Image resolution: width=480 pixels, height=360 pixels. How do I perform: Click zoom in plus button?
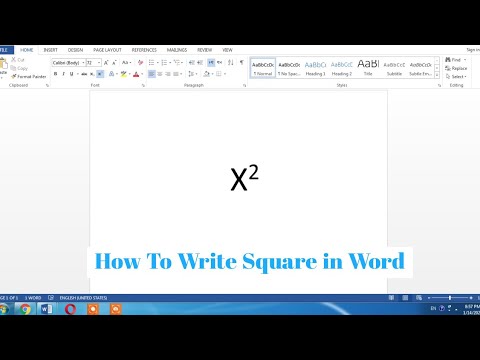click(471, 298)
